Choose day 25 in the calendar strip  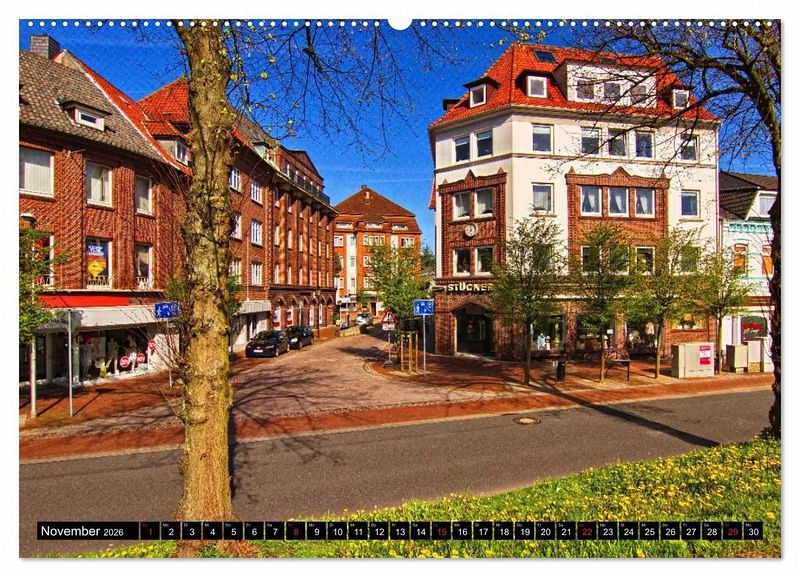pyautogui.click(x=649, y=531)
